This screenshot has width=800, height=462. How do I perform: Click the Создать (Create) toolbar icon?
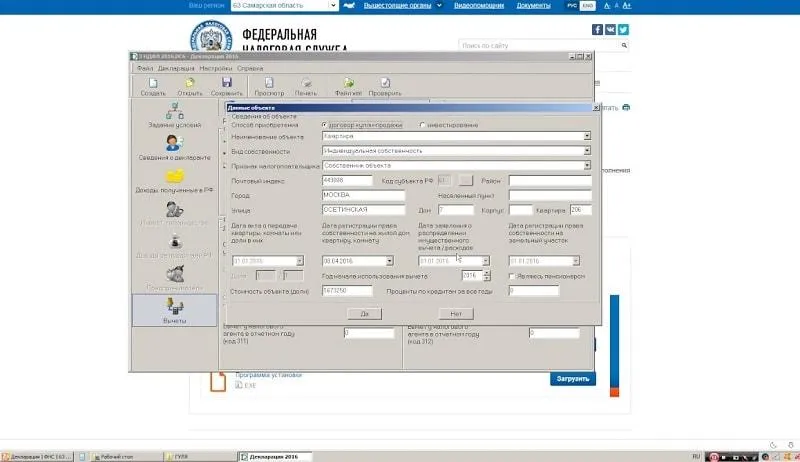point(153,85)
